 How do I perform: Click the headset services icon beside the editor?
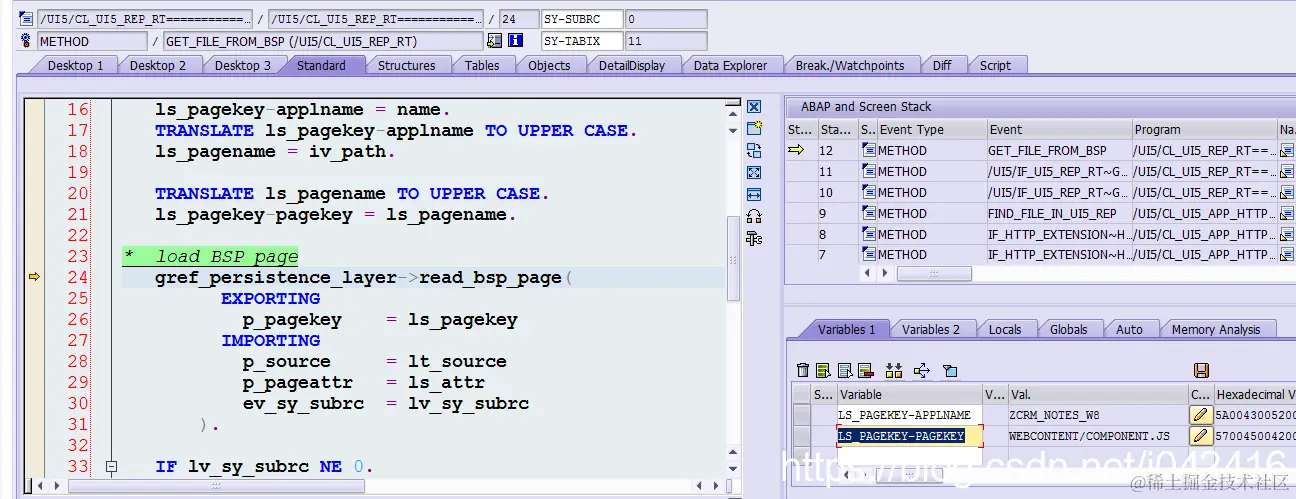point(754,217)
